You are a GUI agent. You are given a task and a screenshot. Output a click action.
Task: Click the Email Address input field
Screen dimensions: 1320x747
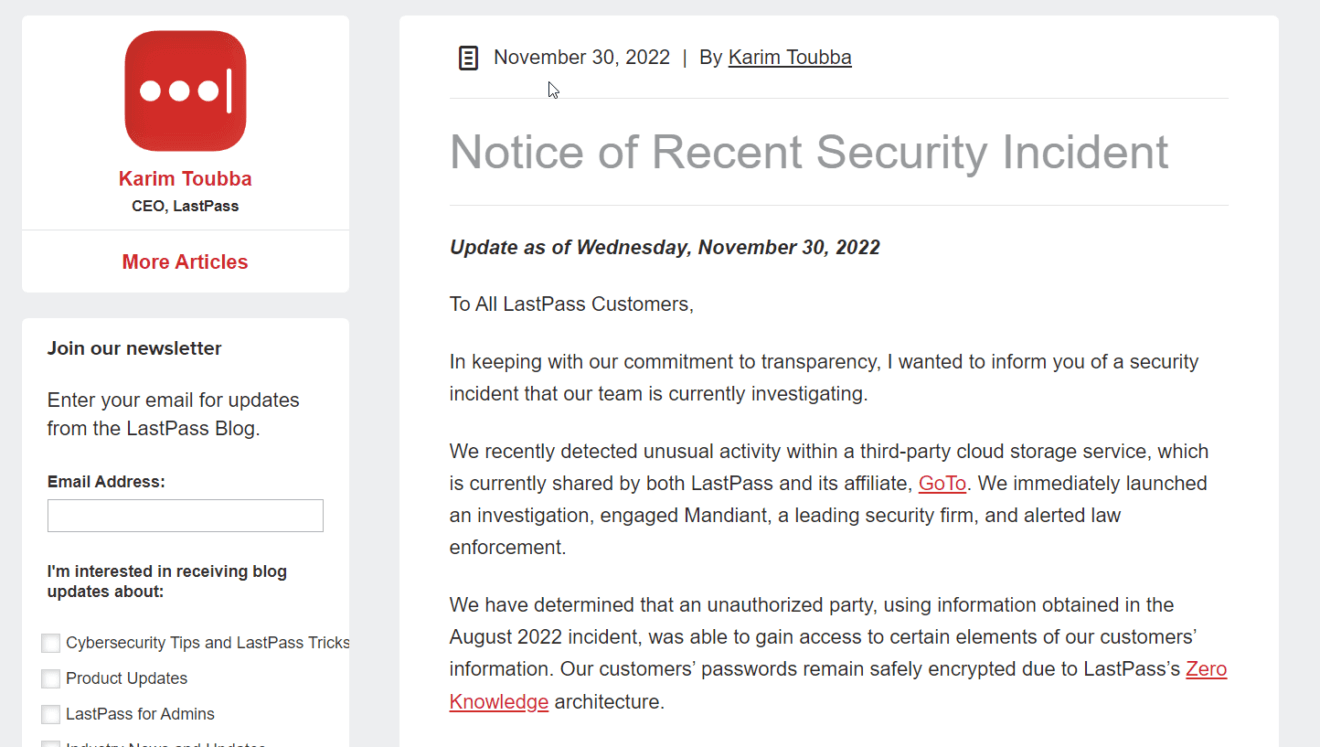pyautogui.click(x=185, y=516)
